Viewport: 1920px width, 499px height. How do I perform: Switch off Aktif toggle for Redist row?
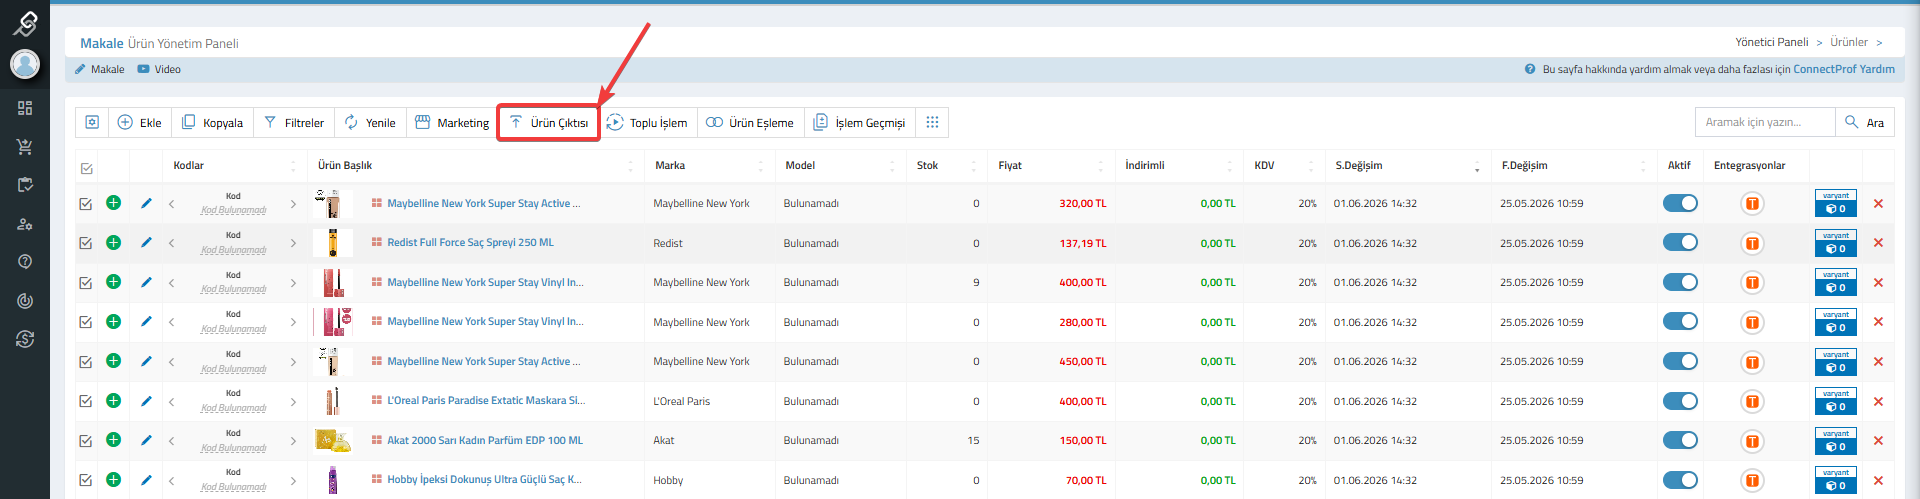(1680, 242)
